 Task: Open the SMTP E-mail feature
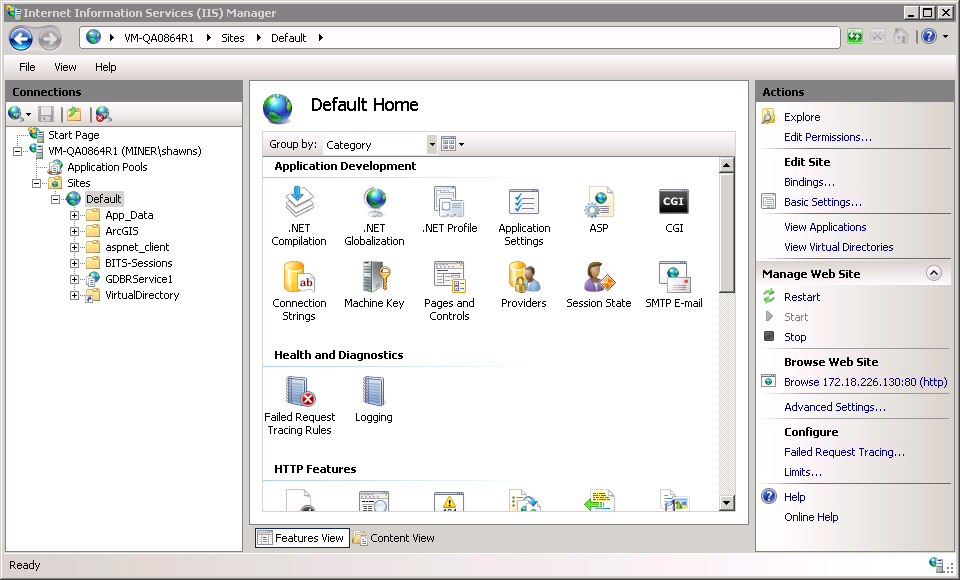coord(674,285)
